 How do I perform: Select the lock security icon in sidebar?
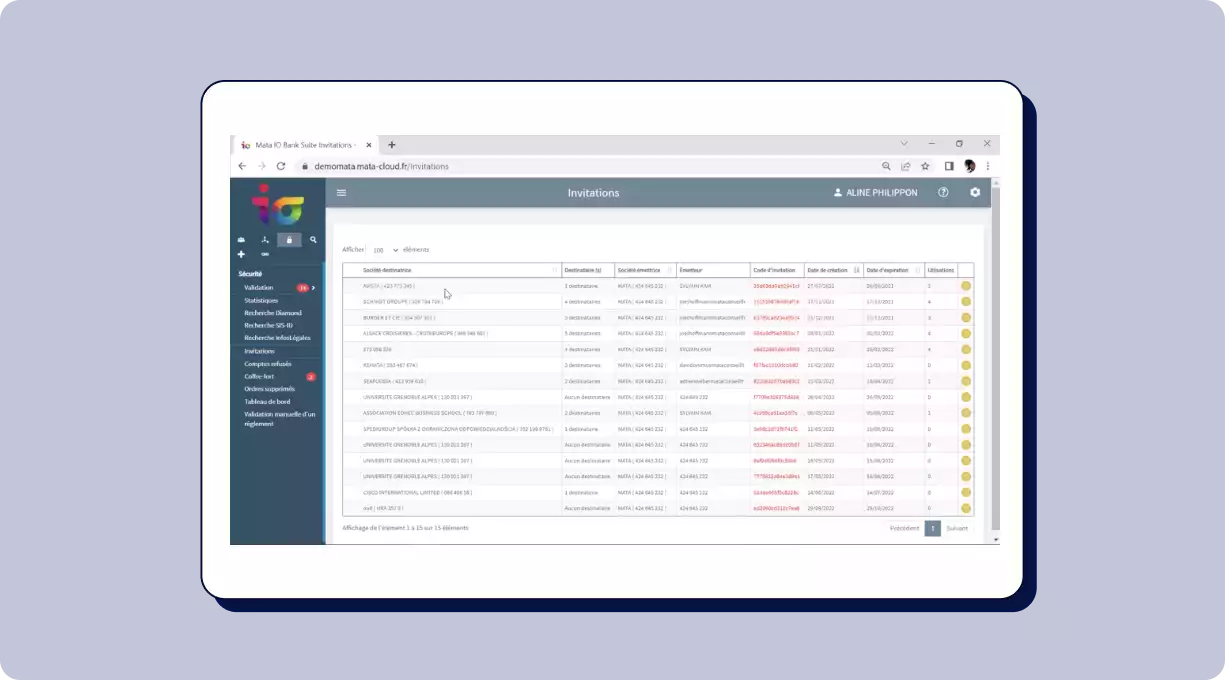[289, 240]
